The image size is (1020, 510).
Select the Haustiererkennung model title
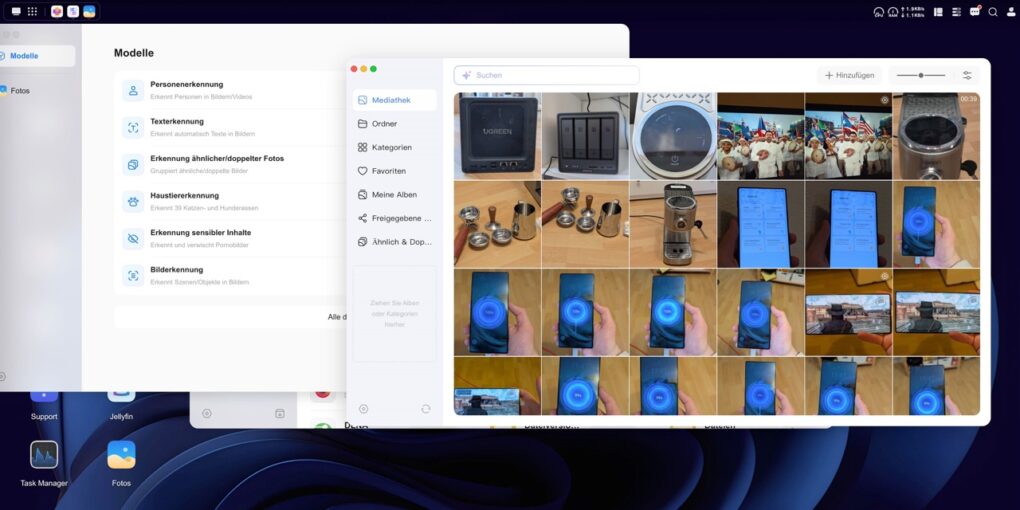tap(184, 196)
